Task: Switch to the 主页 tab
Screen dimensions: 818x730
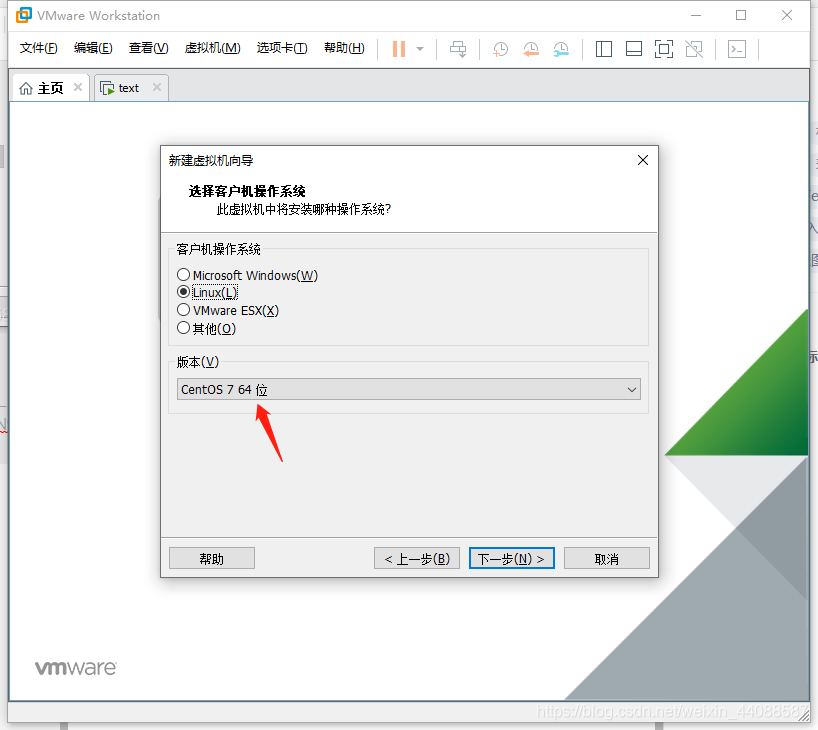Action: click(x=51, y=88)
